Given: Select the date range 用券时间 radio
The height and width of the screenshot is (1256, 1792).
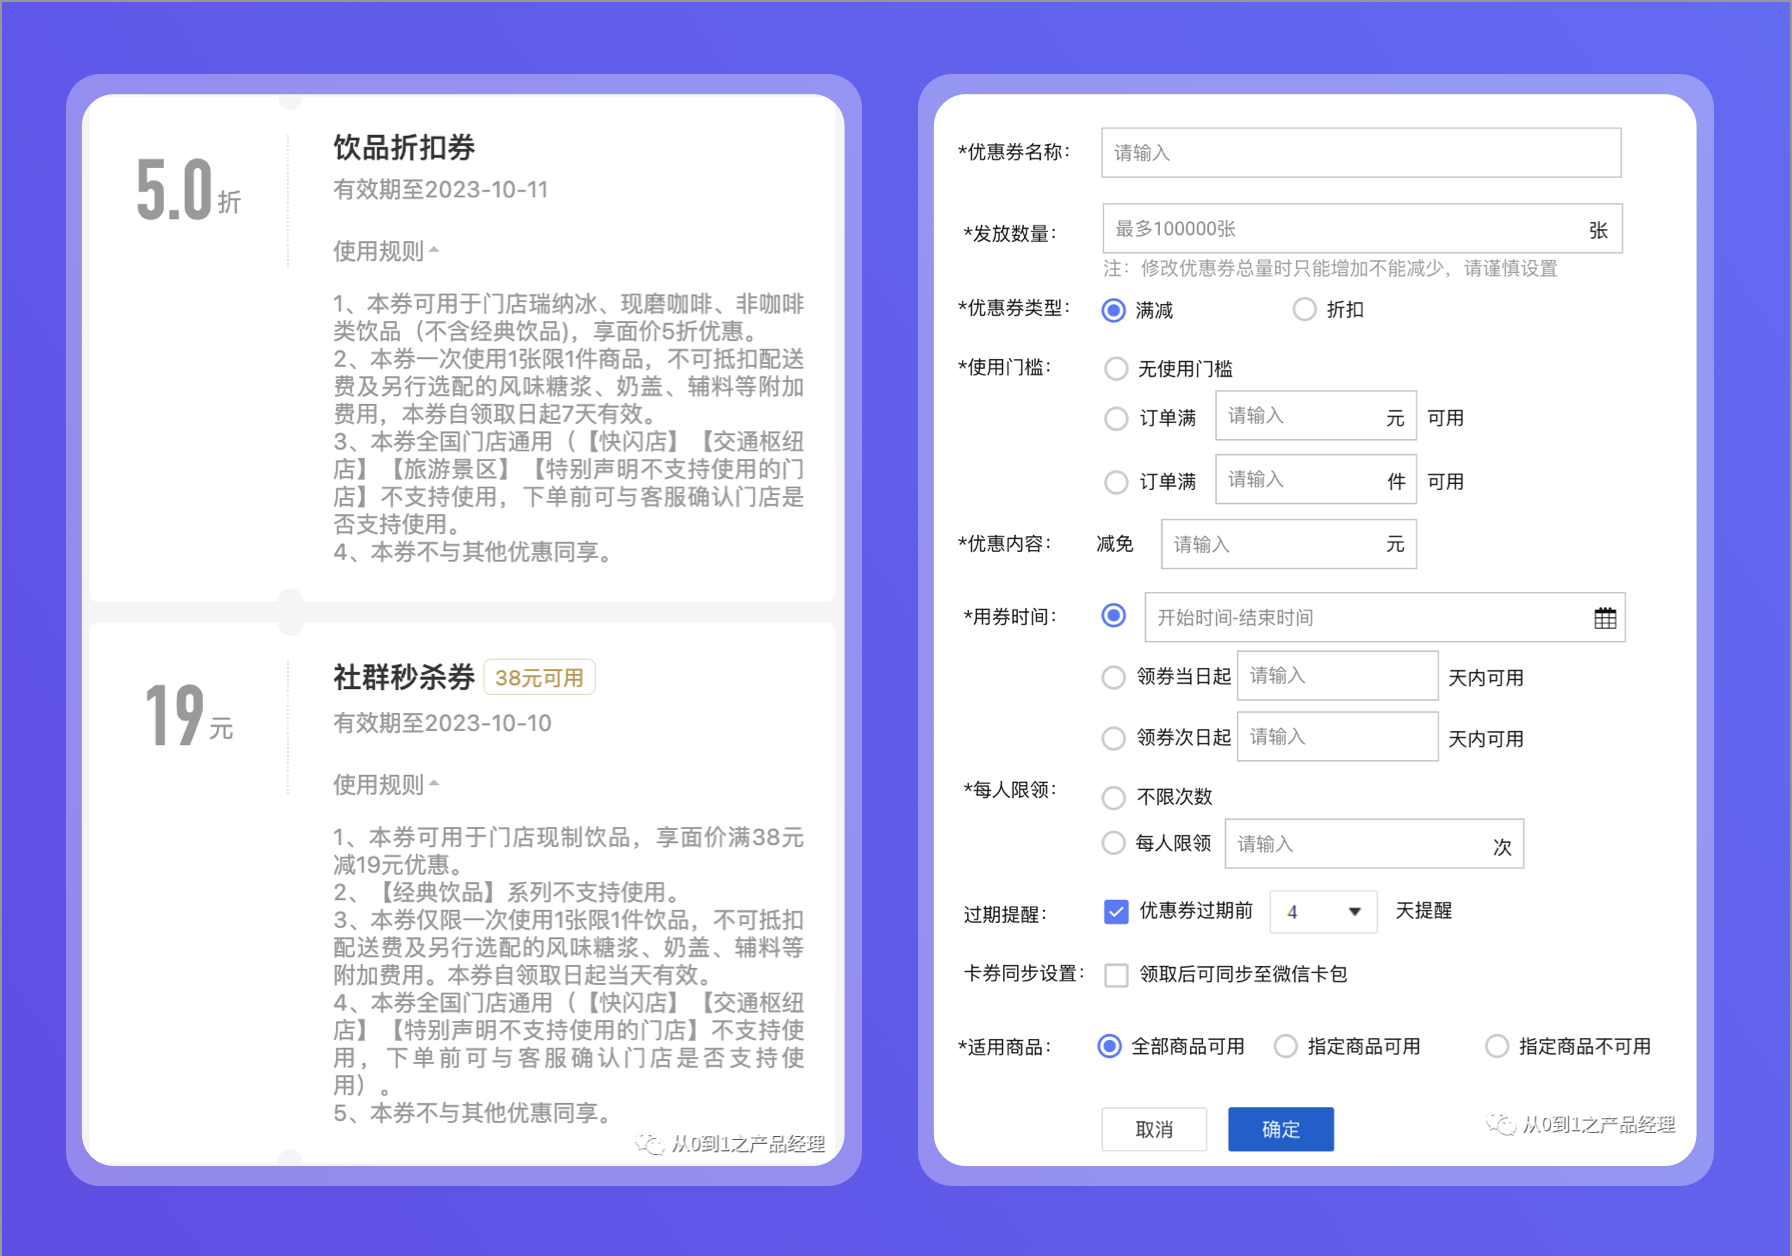Looking at the screenshot, I should (1113, 616).
